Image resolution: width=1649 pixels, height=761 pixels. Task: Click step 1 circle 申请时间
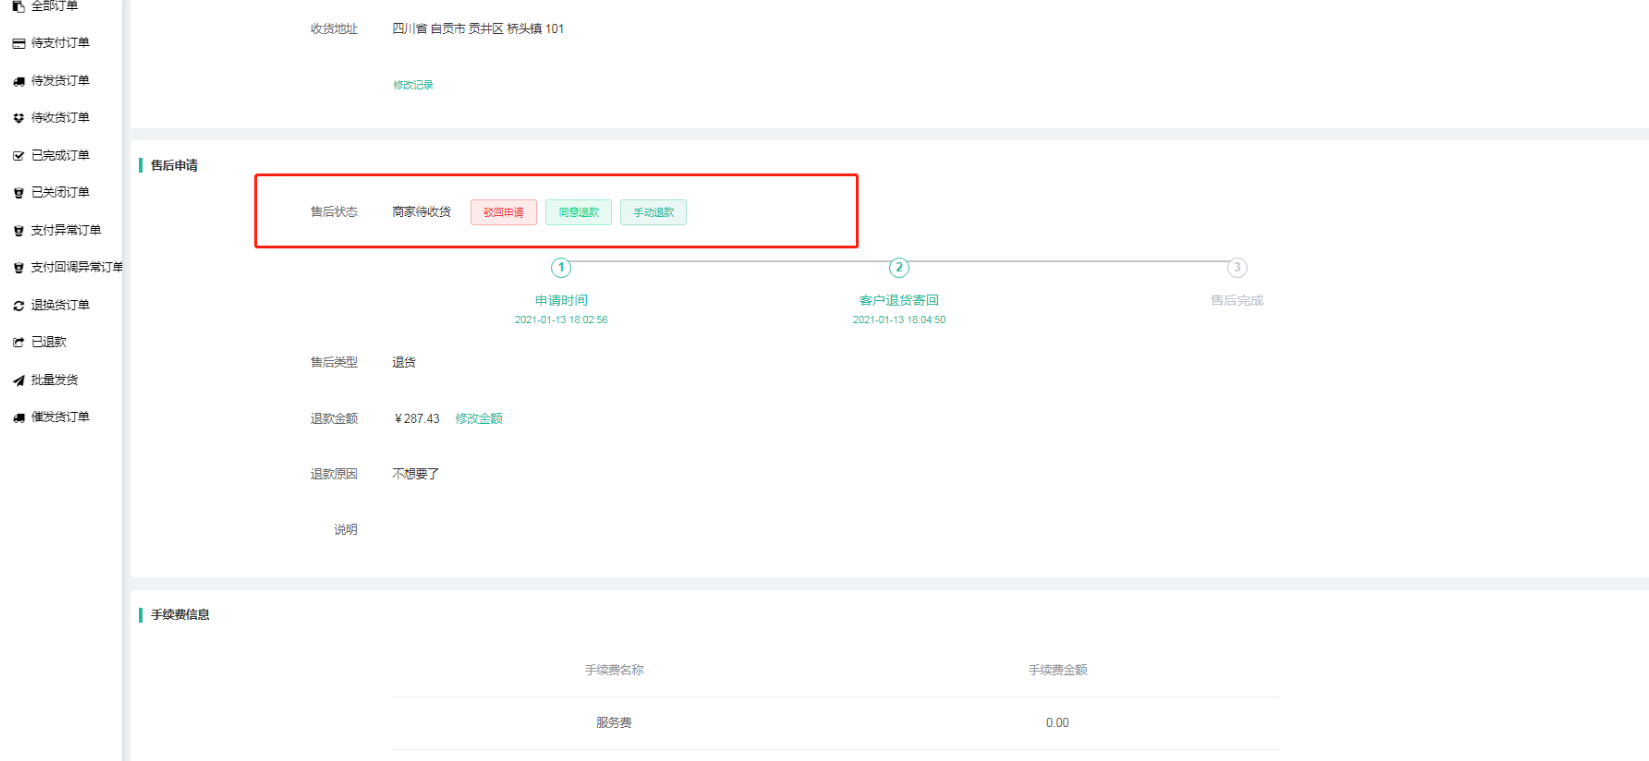click(561, 267)
